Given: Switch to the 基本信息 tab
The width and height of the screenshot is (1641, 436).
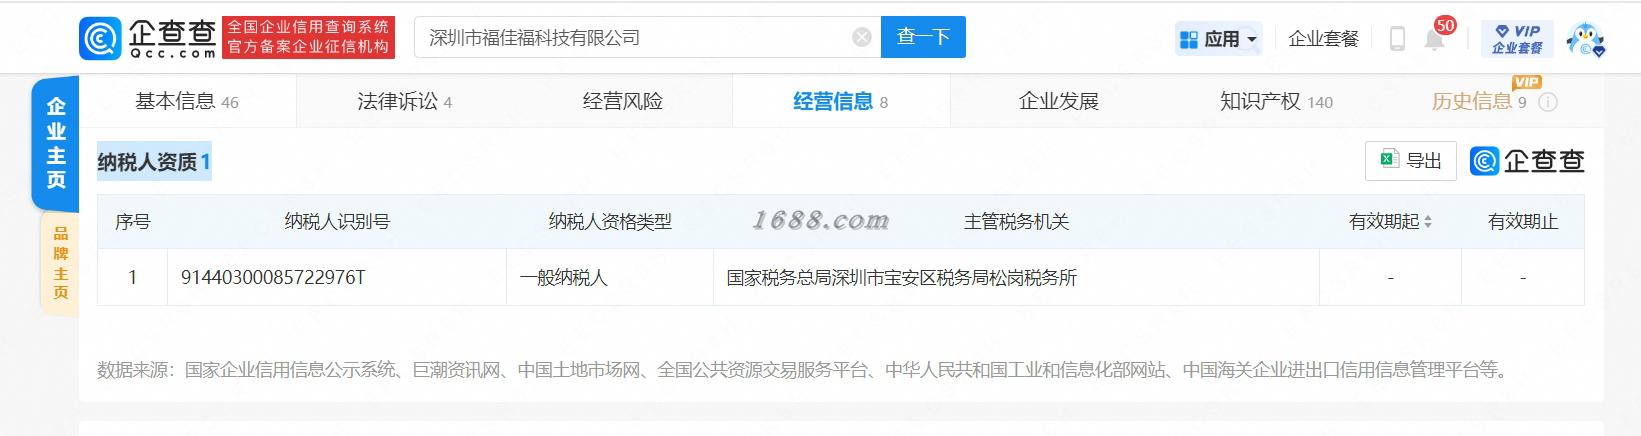Looking at the screenshot, I should (187, 101).
